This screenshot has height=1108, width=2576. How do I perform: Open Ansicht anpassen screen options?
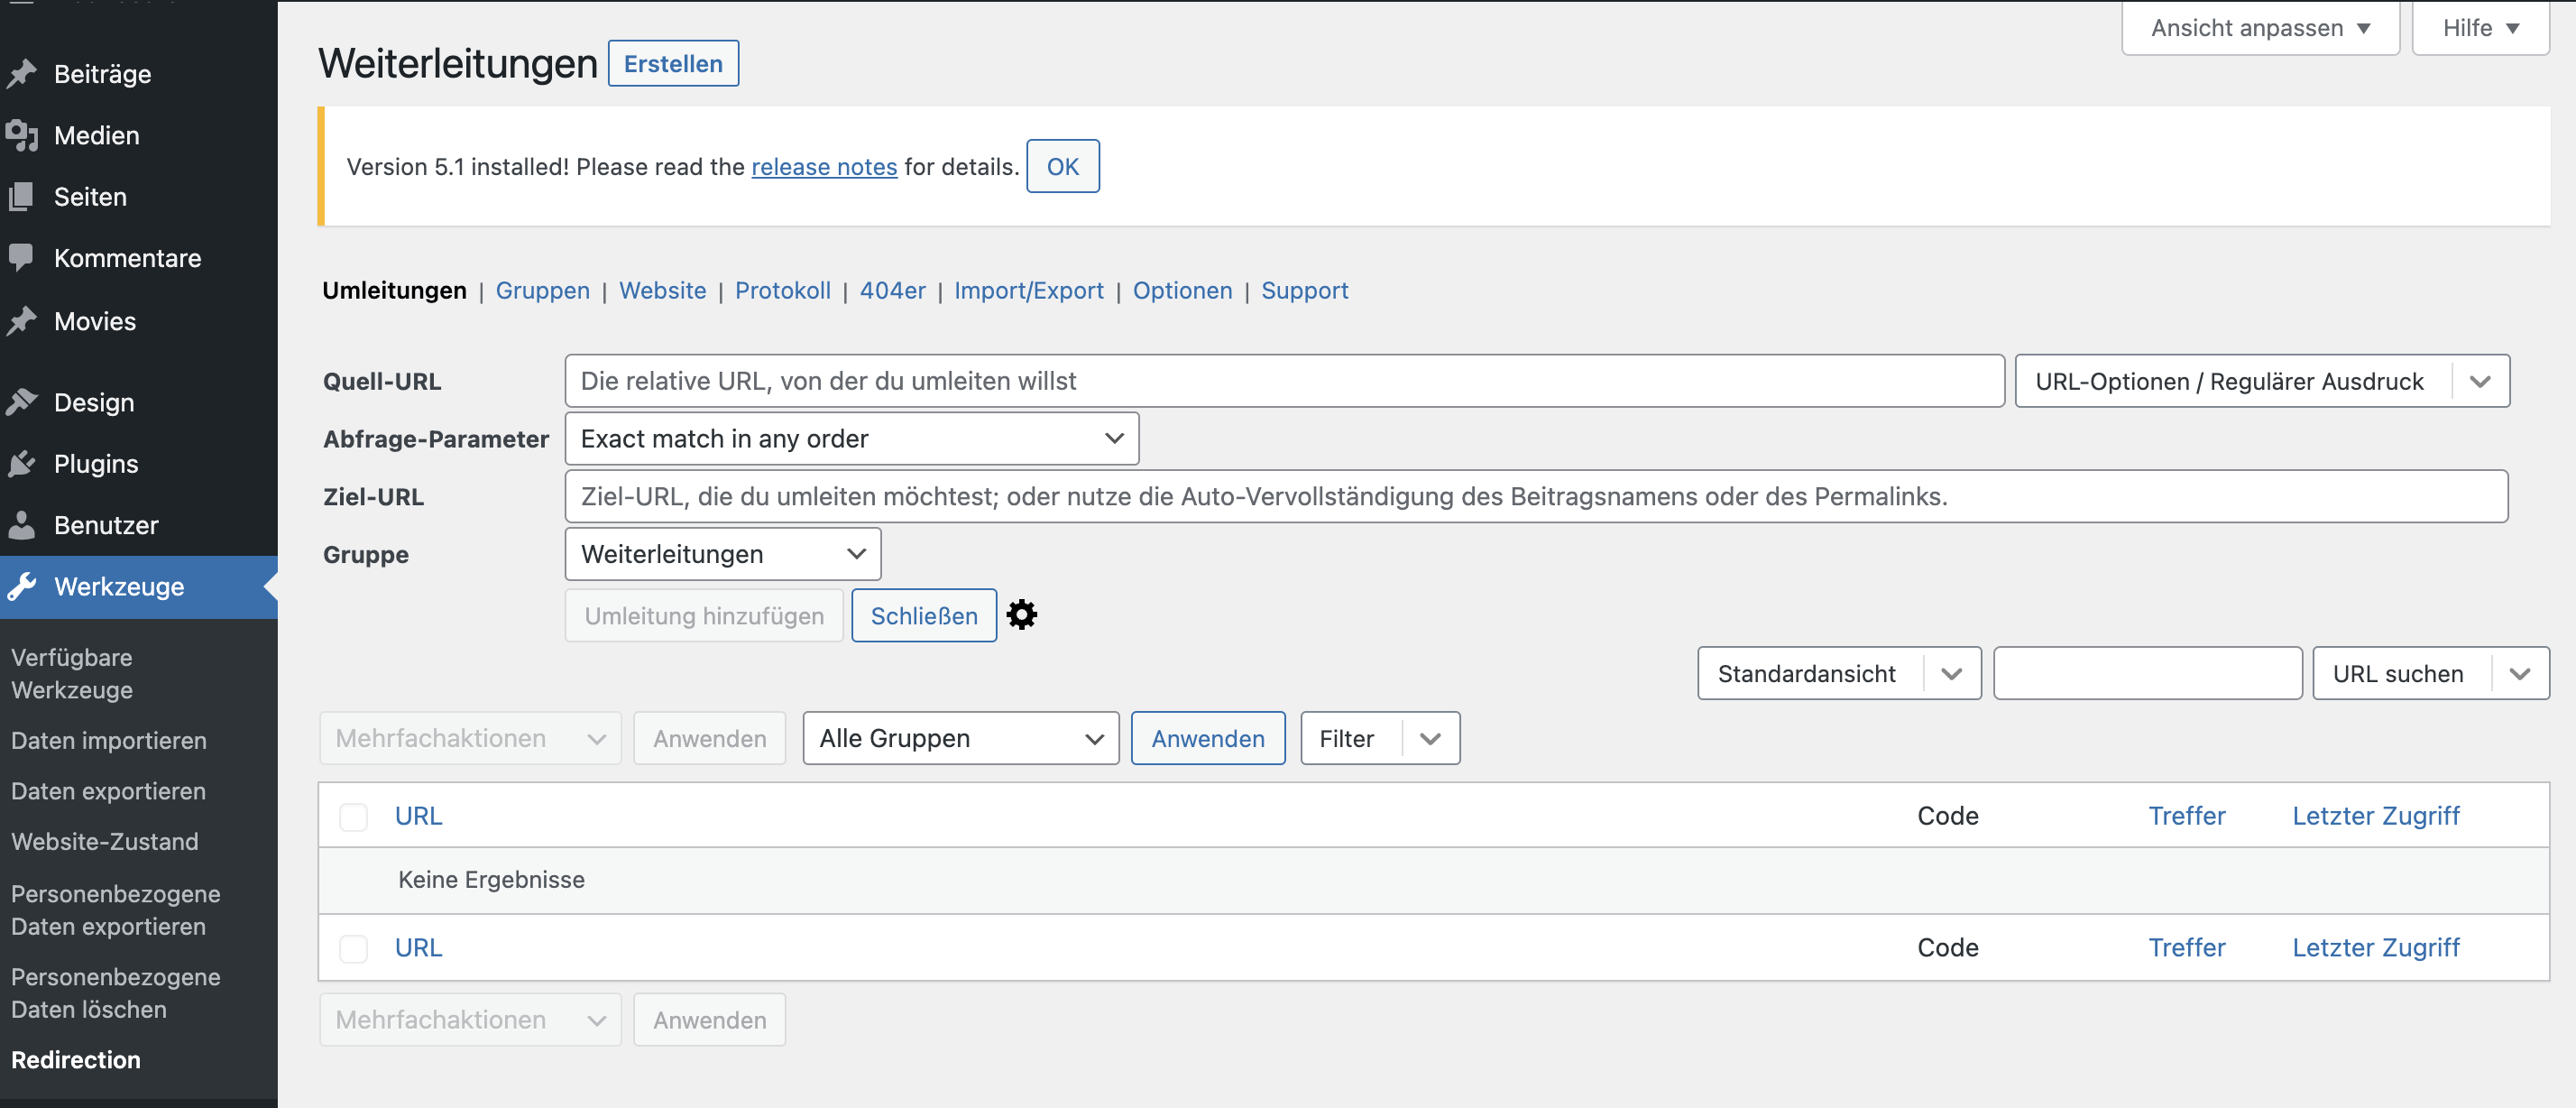(x=2259, y=28)
